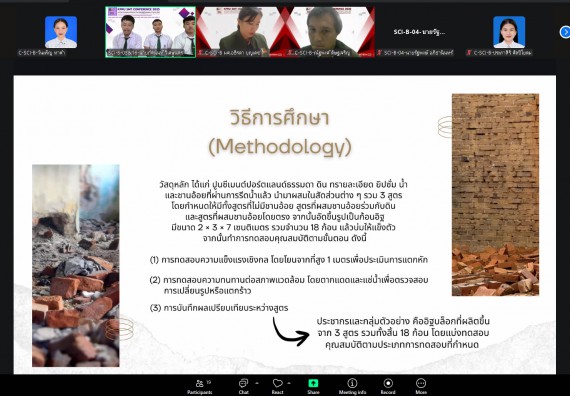The width and height of the screenshot is (570, 396).
Task: Select the man in green shirt video
Action: 330,32
